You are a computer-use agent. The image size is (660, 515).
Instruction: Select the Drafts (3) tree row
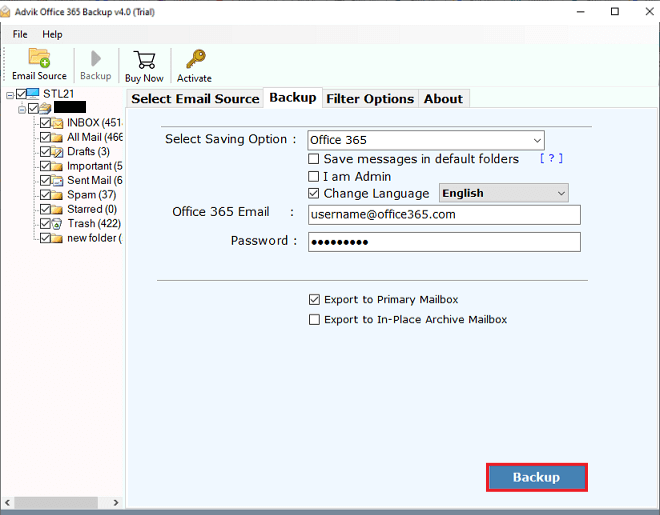[x=88, y=151]
